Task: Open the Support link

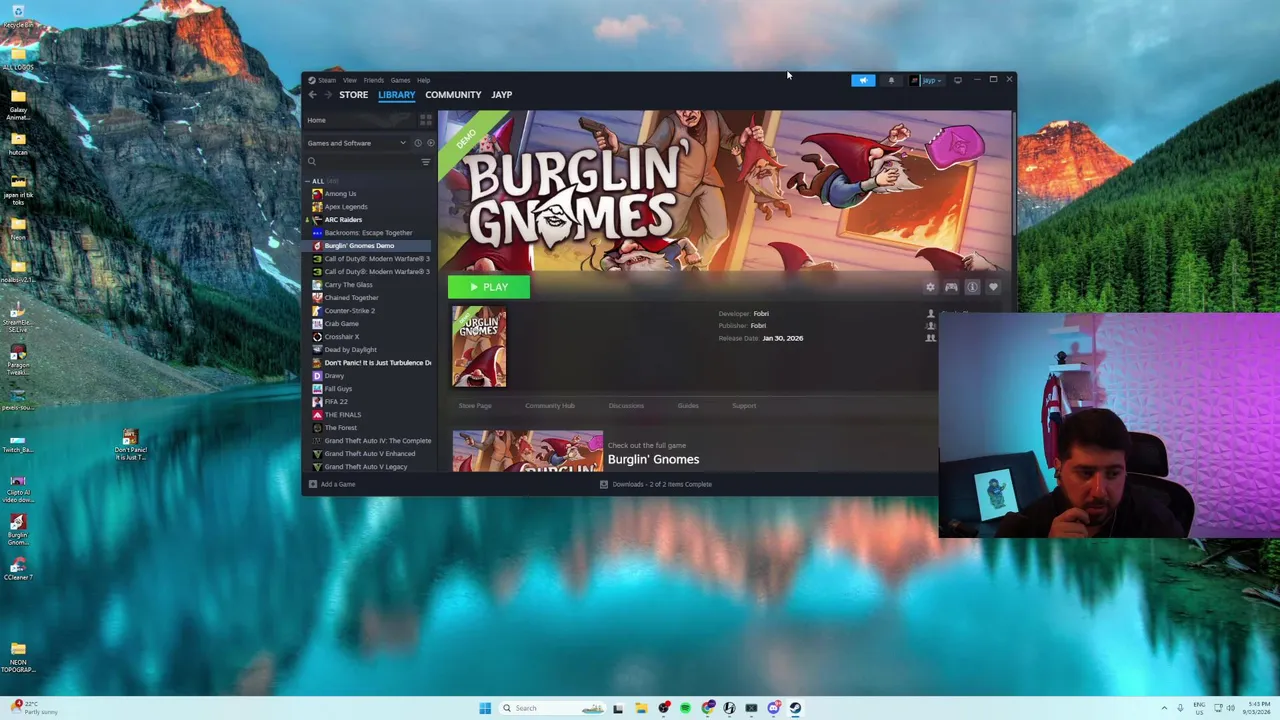Action: (744, 406)
